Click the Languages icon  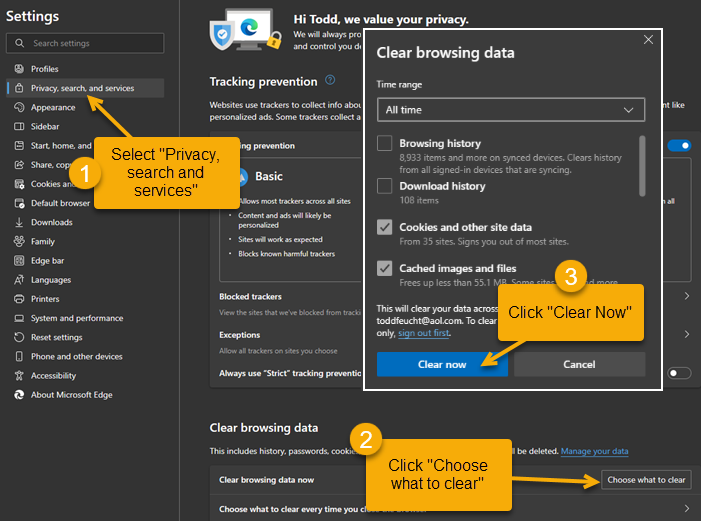coord(19,280)
